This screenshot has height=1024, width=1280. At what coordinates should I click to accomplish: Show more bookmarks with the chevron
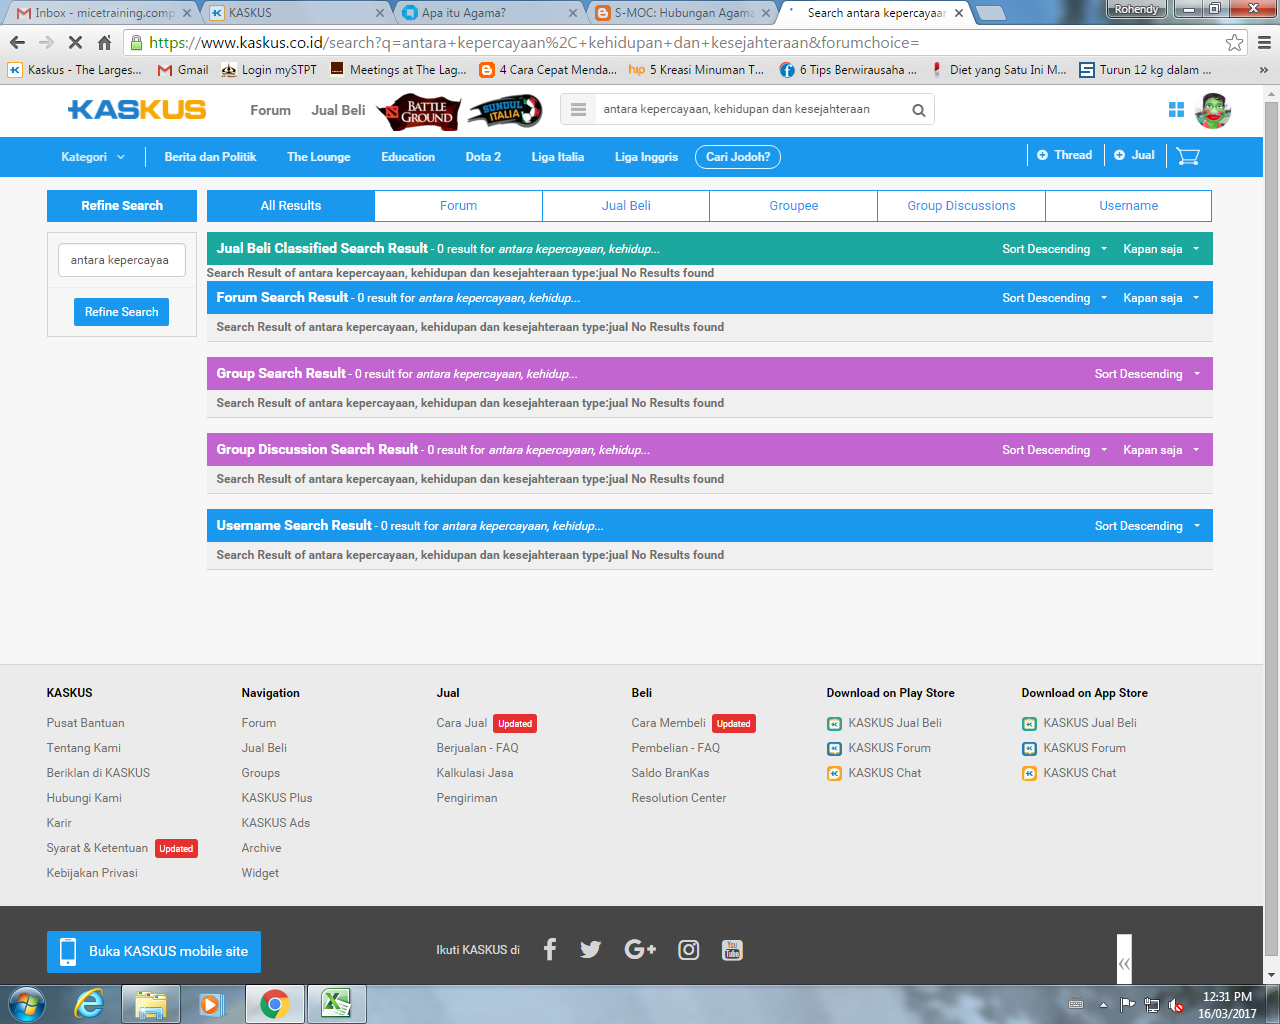click(1263, 70)
